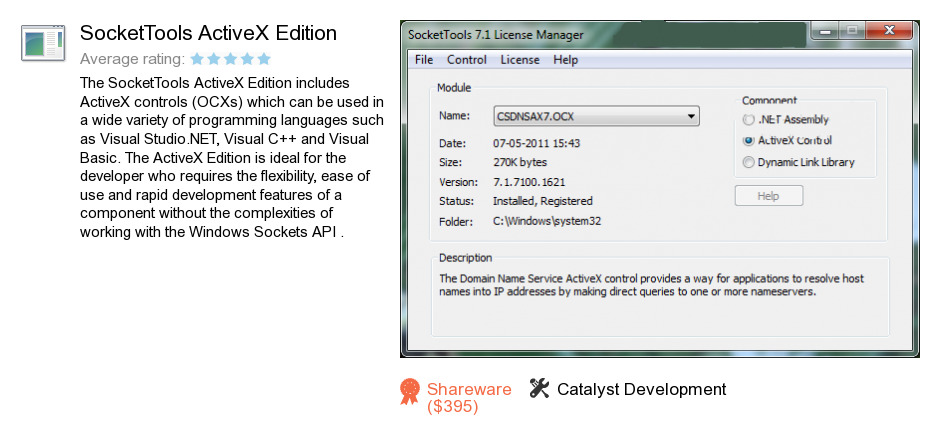Image resolution: width=940 pixels, height=442 pixels.
Task: Click the first rating star
Action: tap(197, 59)
